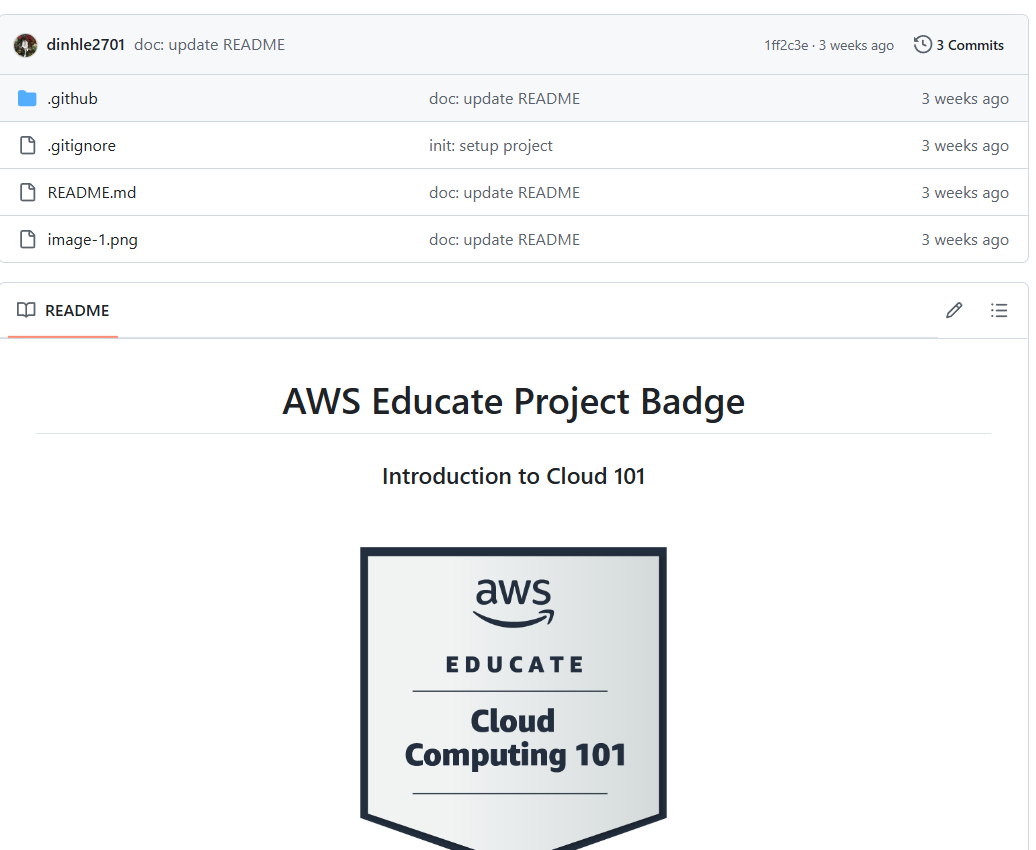Click the top 'doc: update README' commit message
The image size is (1036, 850).
(209, 44)
